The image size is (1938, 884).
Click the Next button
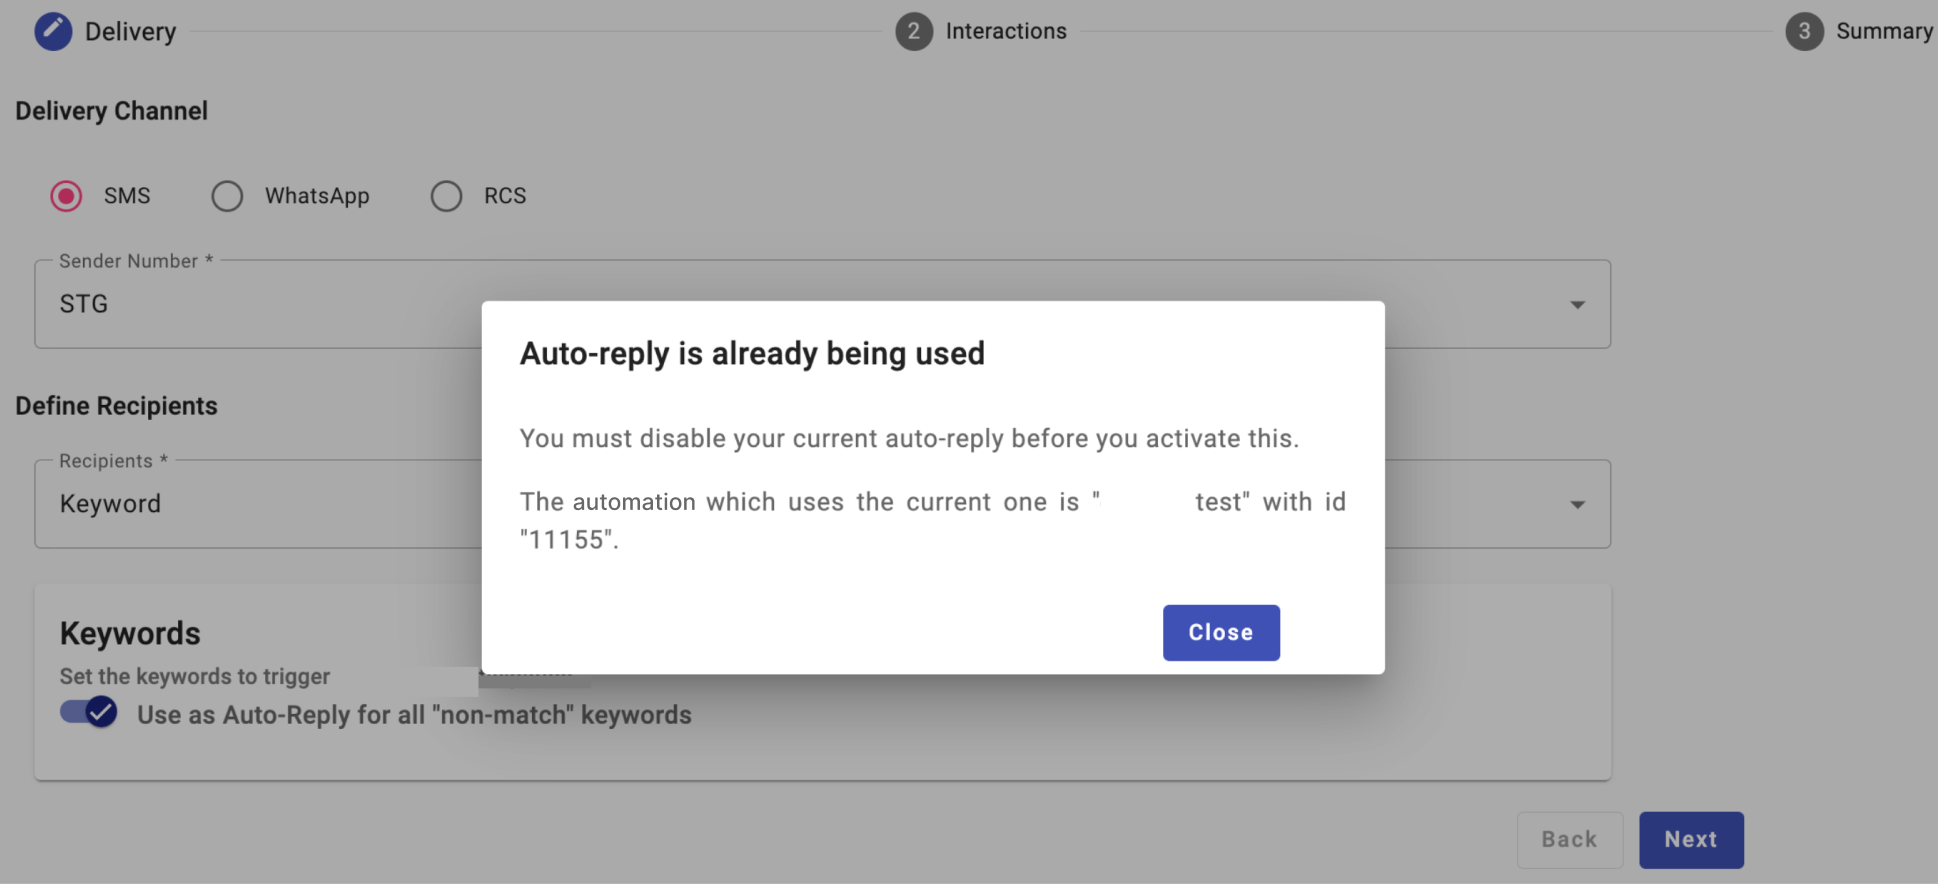click(1691, 840)
